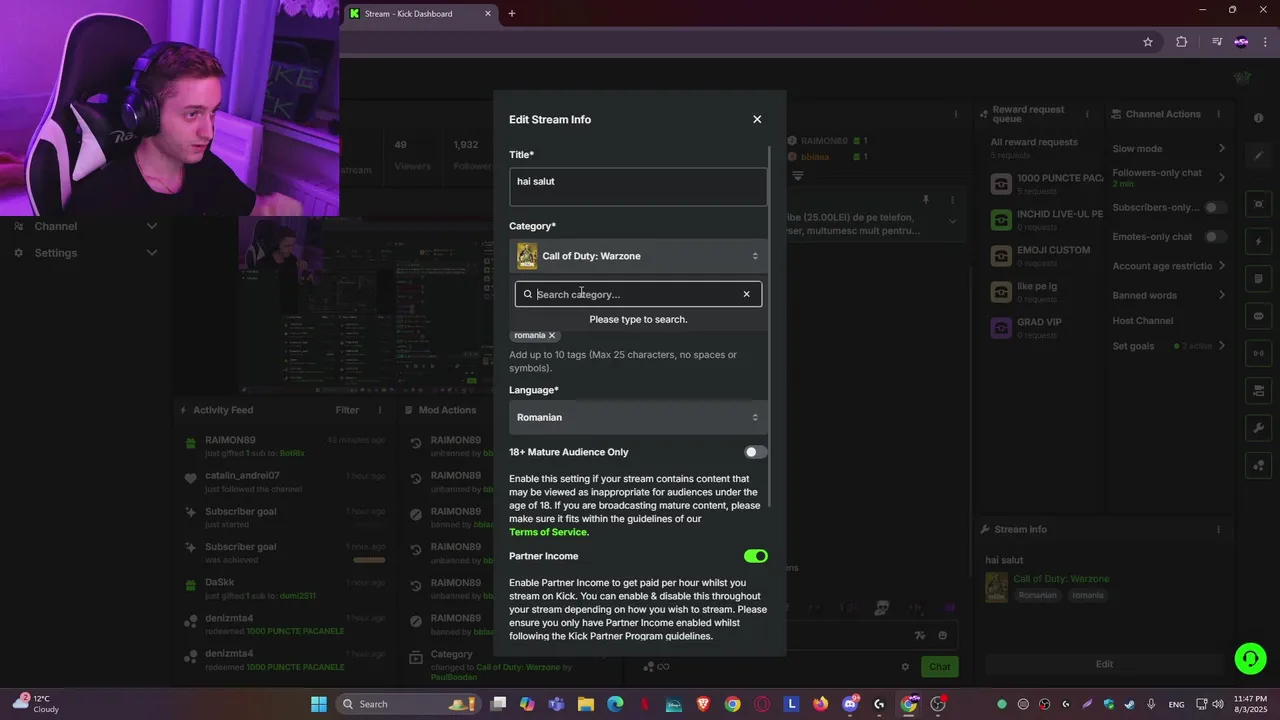
Task: Switch to Stream - Kick Dashboard tab
Action: tap(418, 14)
